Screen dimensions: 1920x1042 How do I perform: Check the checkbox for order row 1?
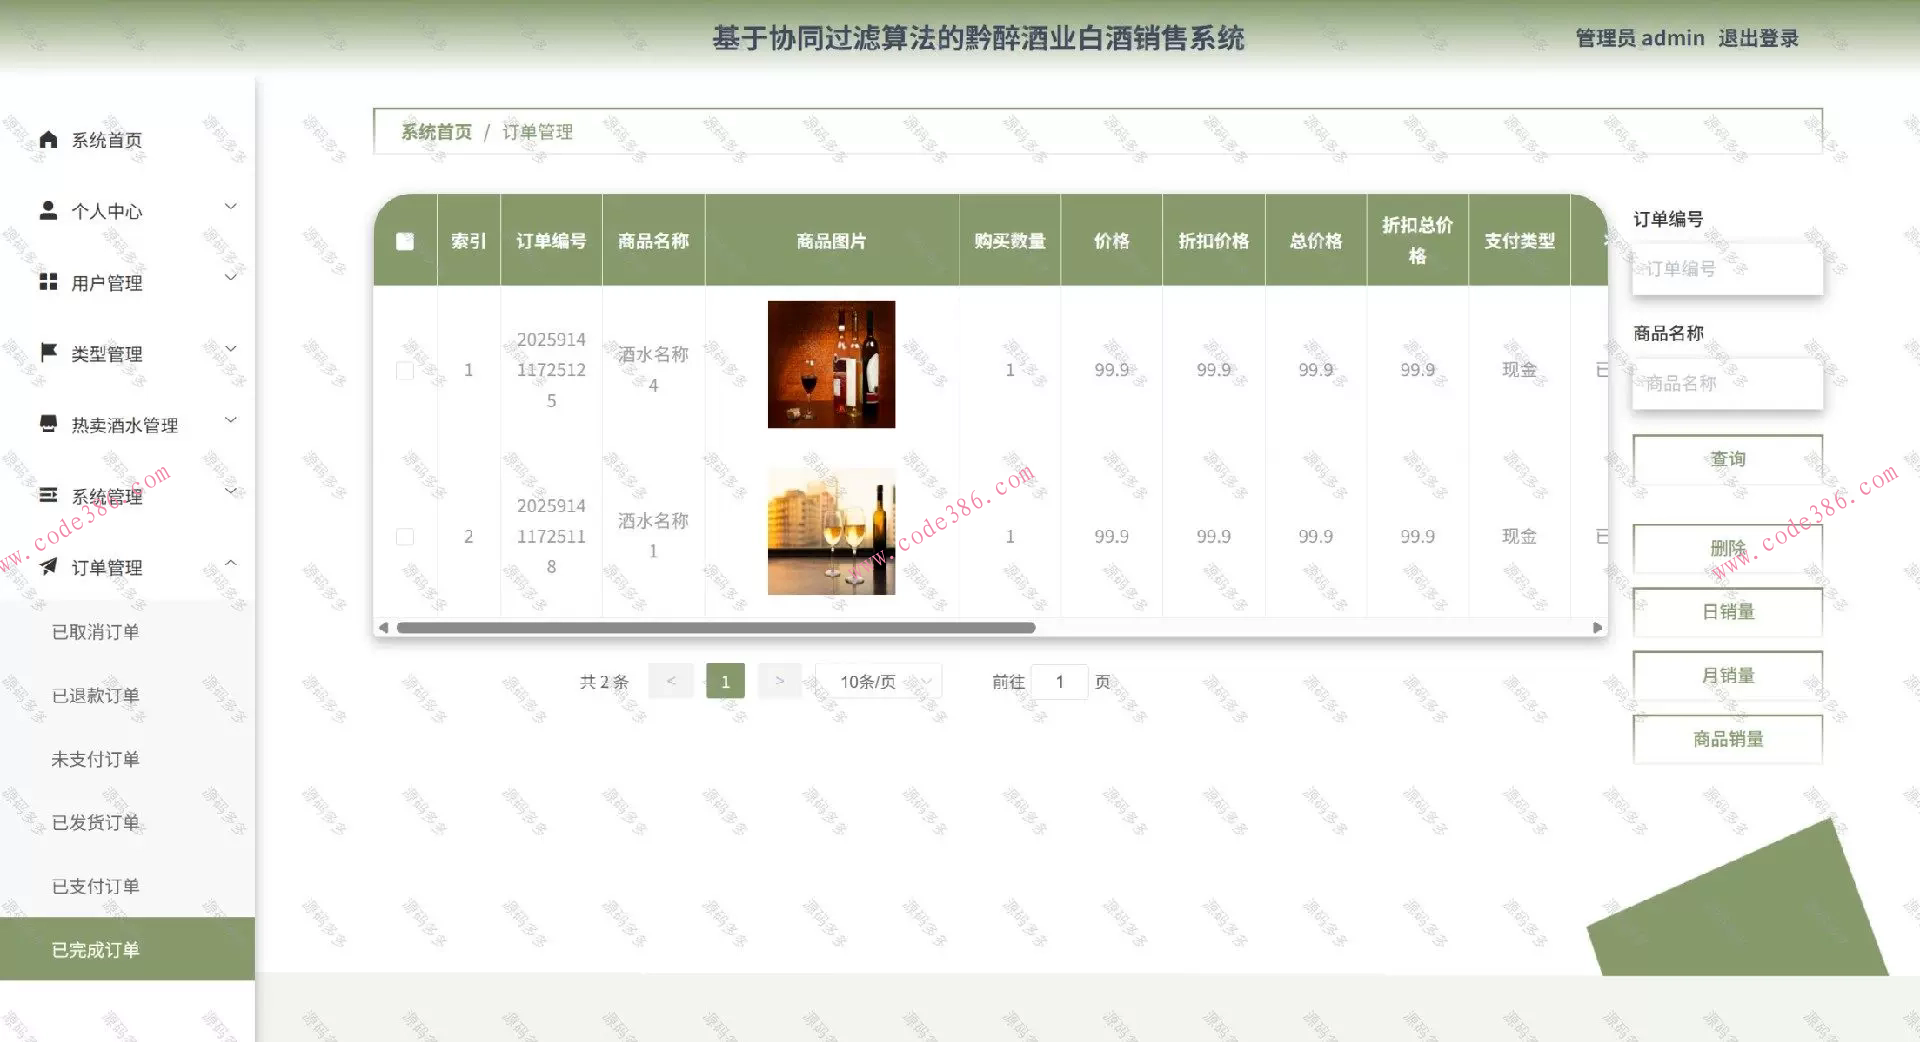tap(405, 370)
